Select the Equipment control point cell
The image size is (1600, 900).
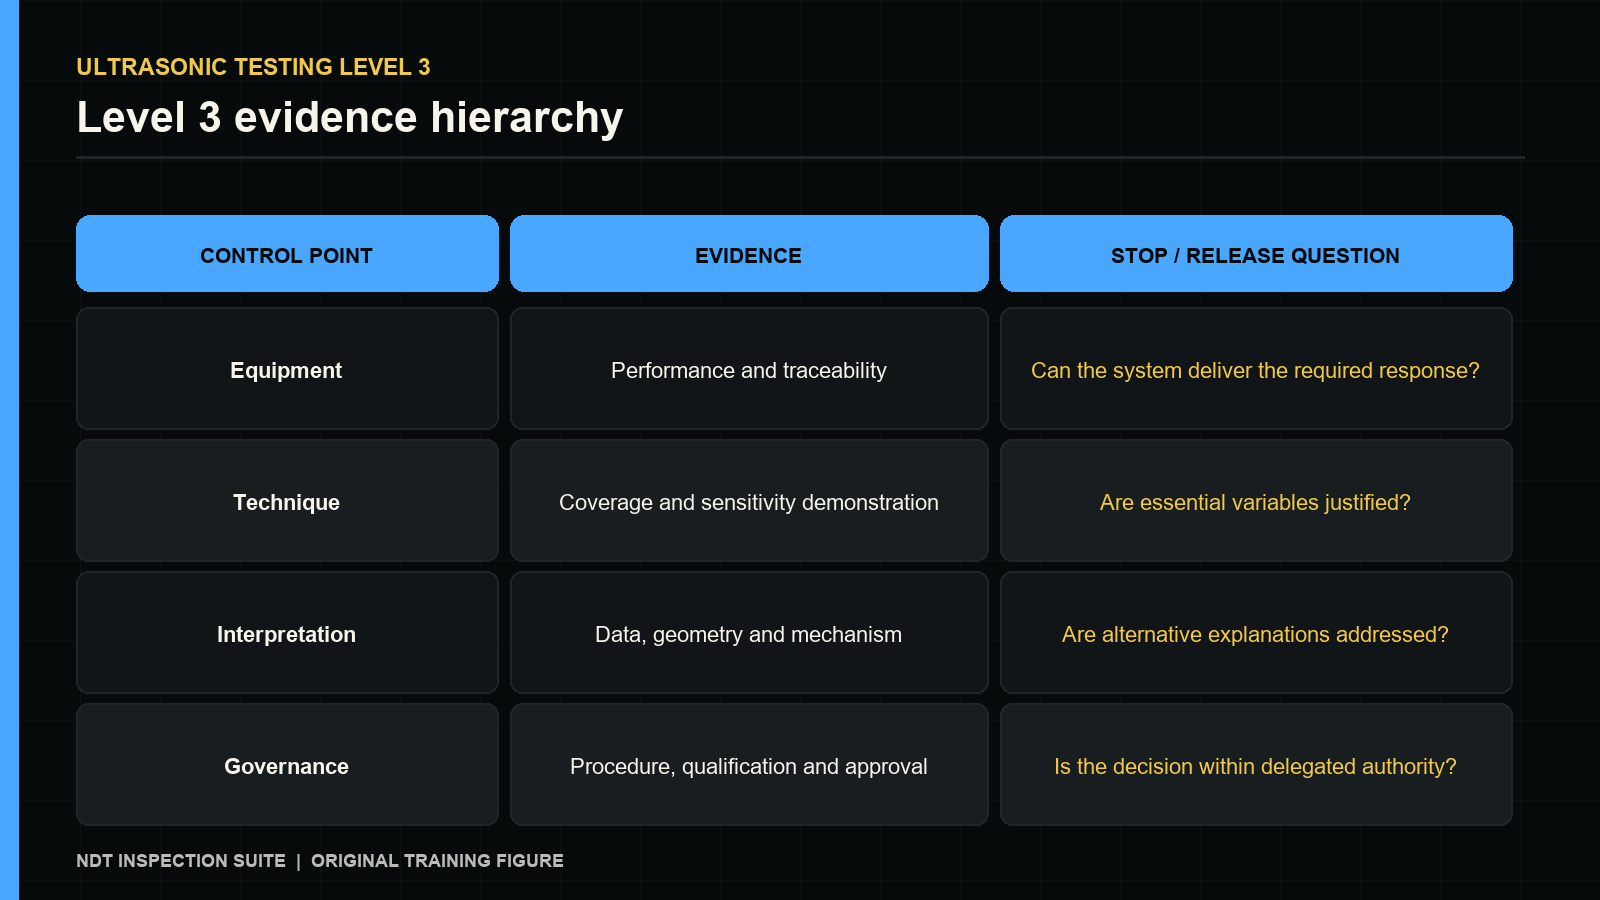(x=287, y=369)
